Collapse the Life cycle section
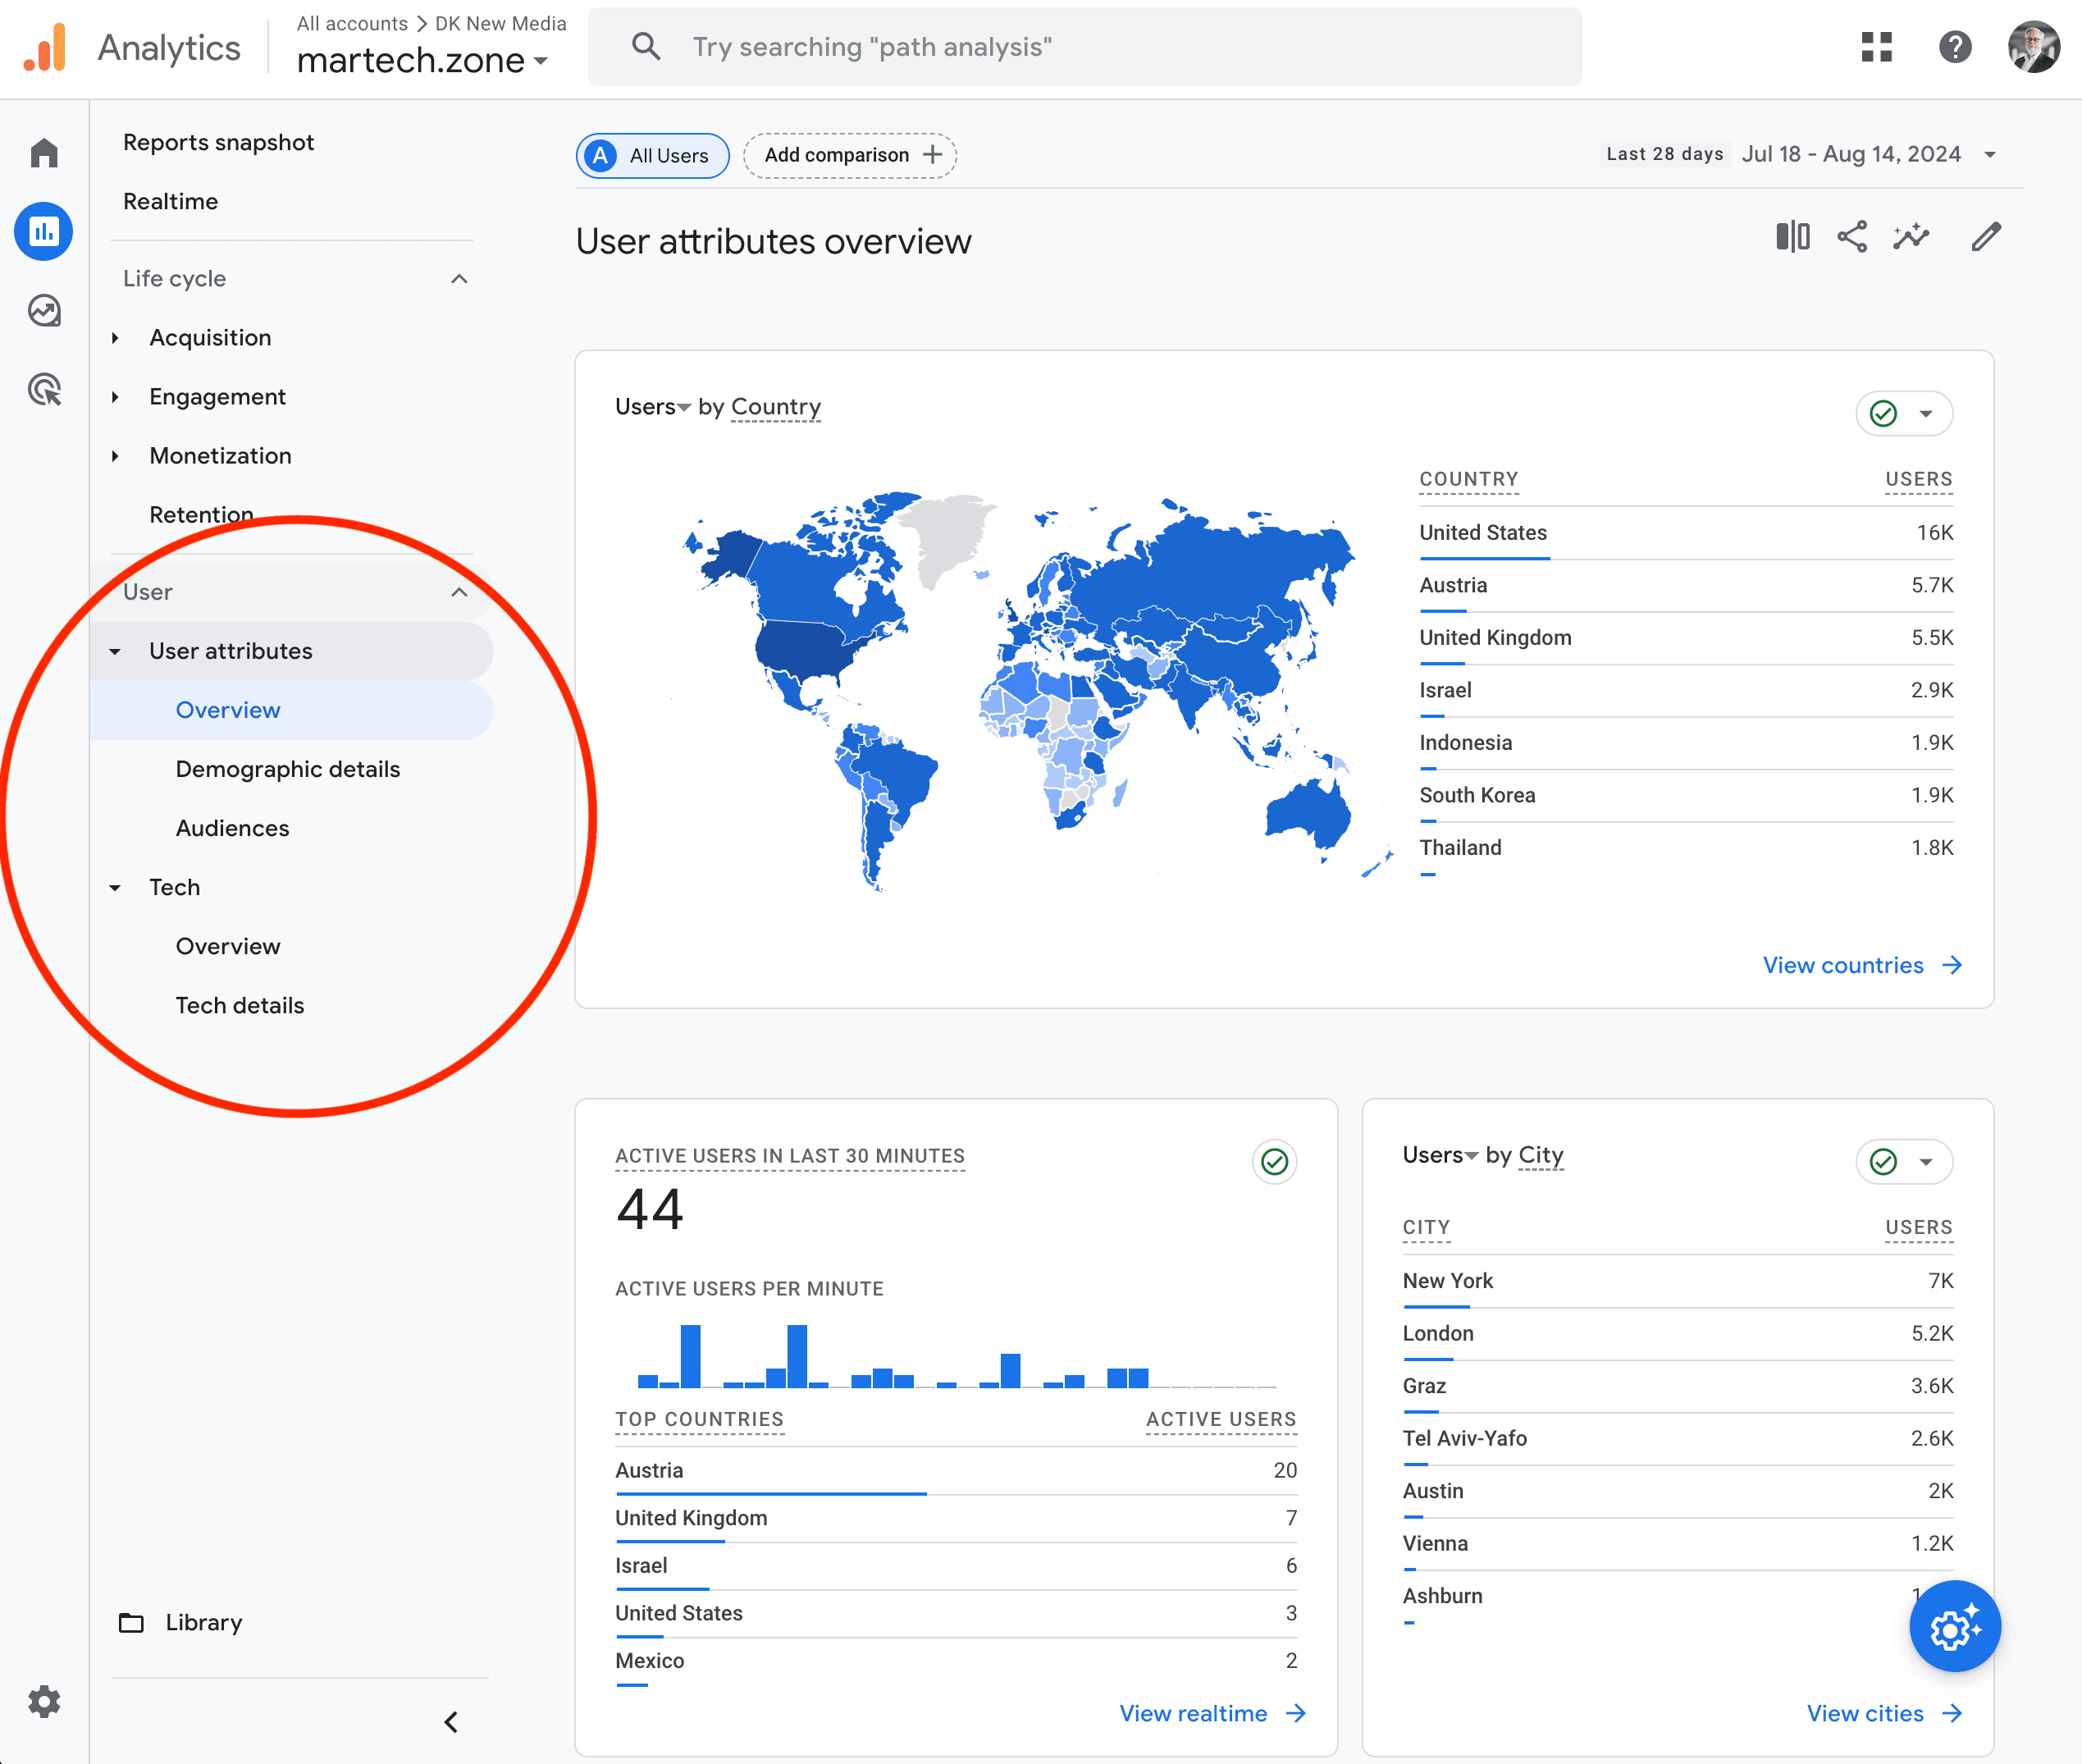 459,279
